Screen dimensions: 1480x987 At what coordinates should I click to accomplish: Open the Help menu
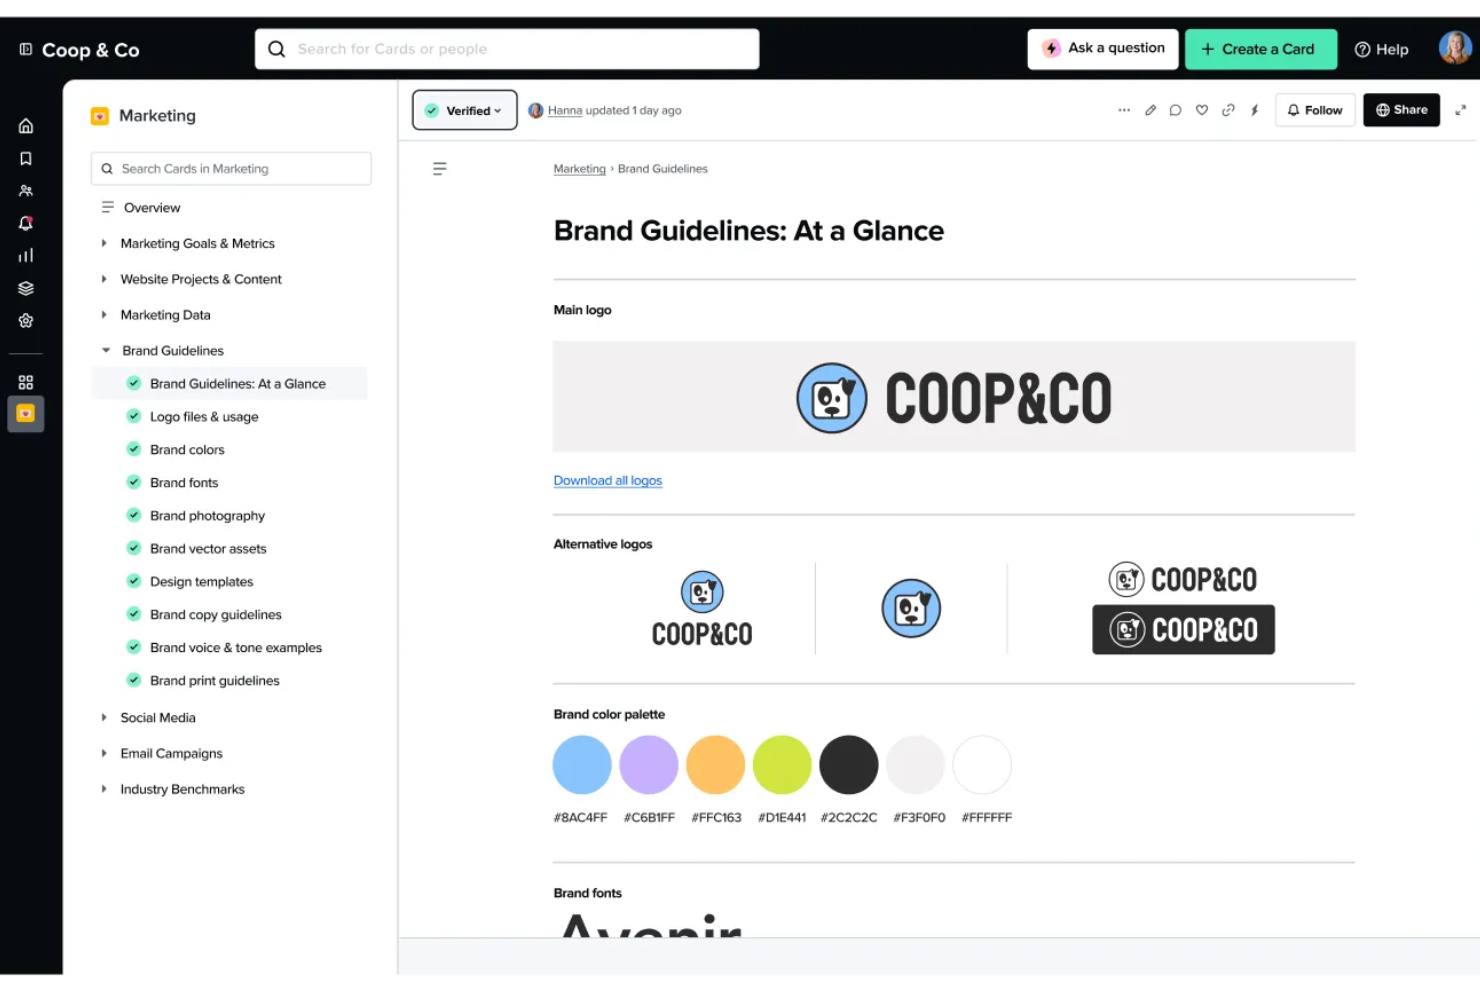point(1381,49)
